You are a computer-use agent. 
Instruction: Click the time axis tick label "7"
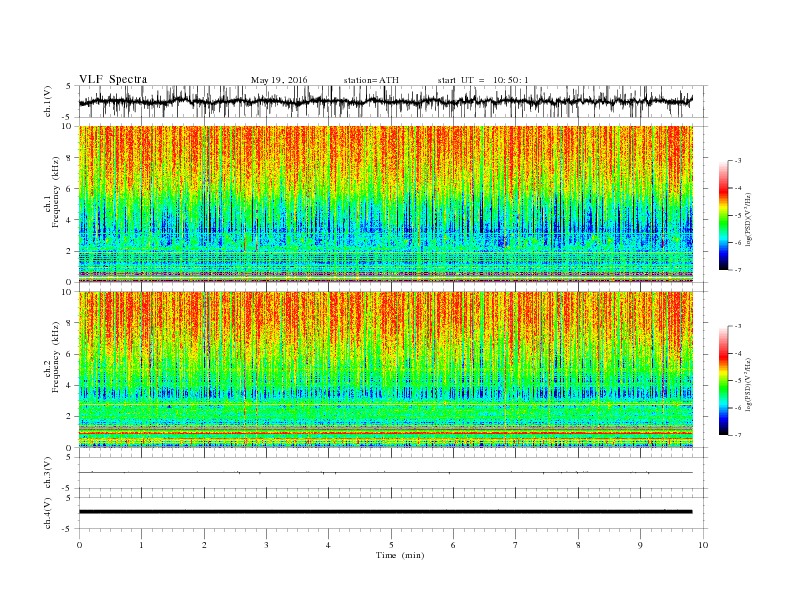tap(516, 545)
